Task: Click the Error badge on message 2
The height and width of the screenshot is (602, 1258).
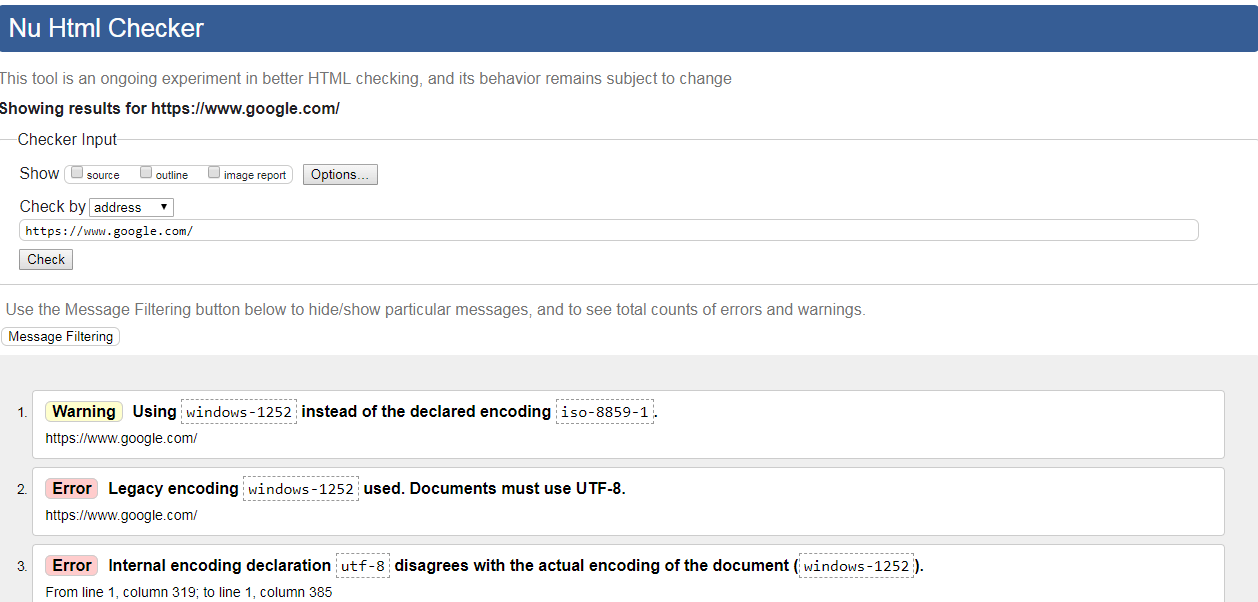Action: (x=72, y=489)
